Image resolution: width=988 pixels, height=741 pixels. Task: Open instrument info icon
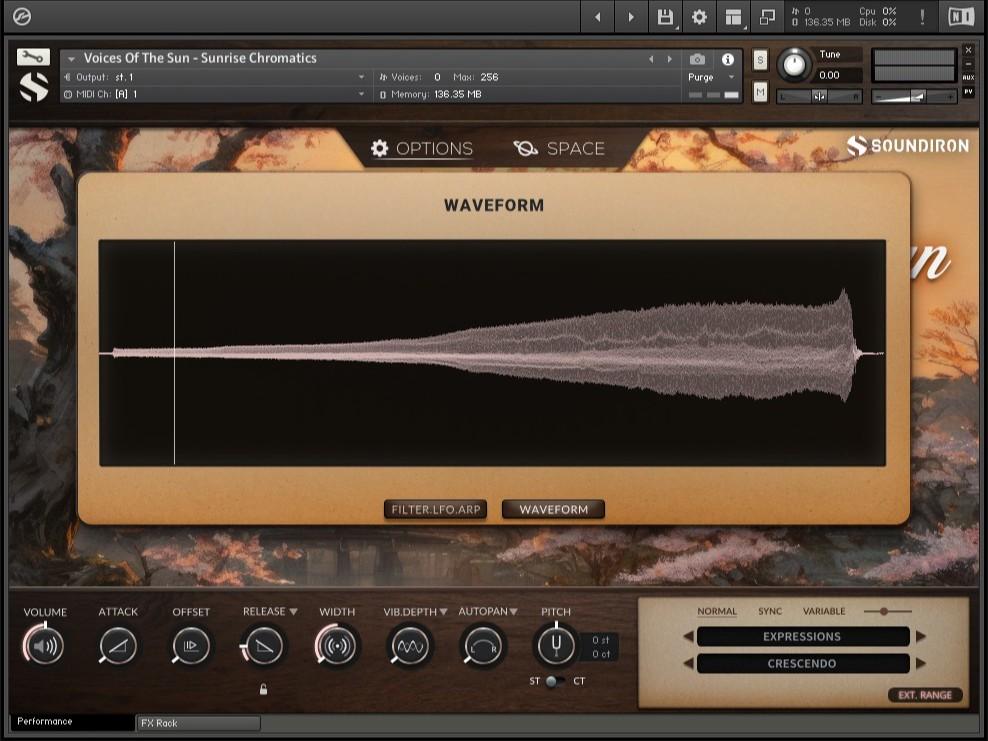pyautogui.click(x=727, y=59)
